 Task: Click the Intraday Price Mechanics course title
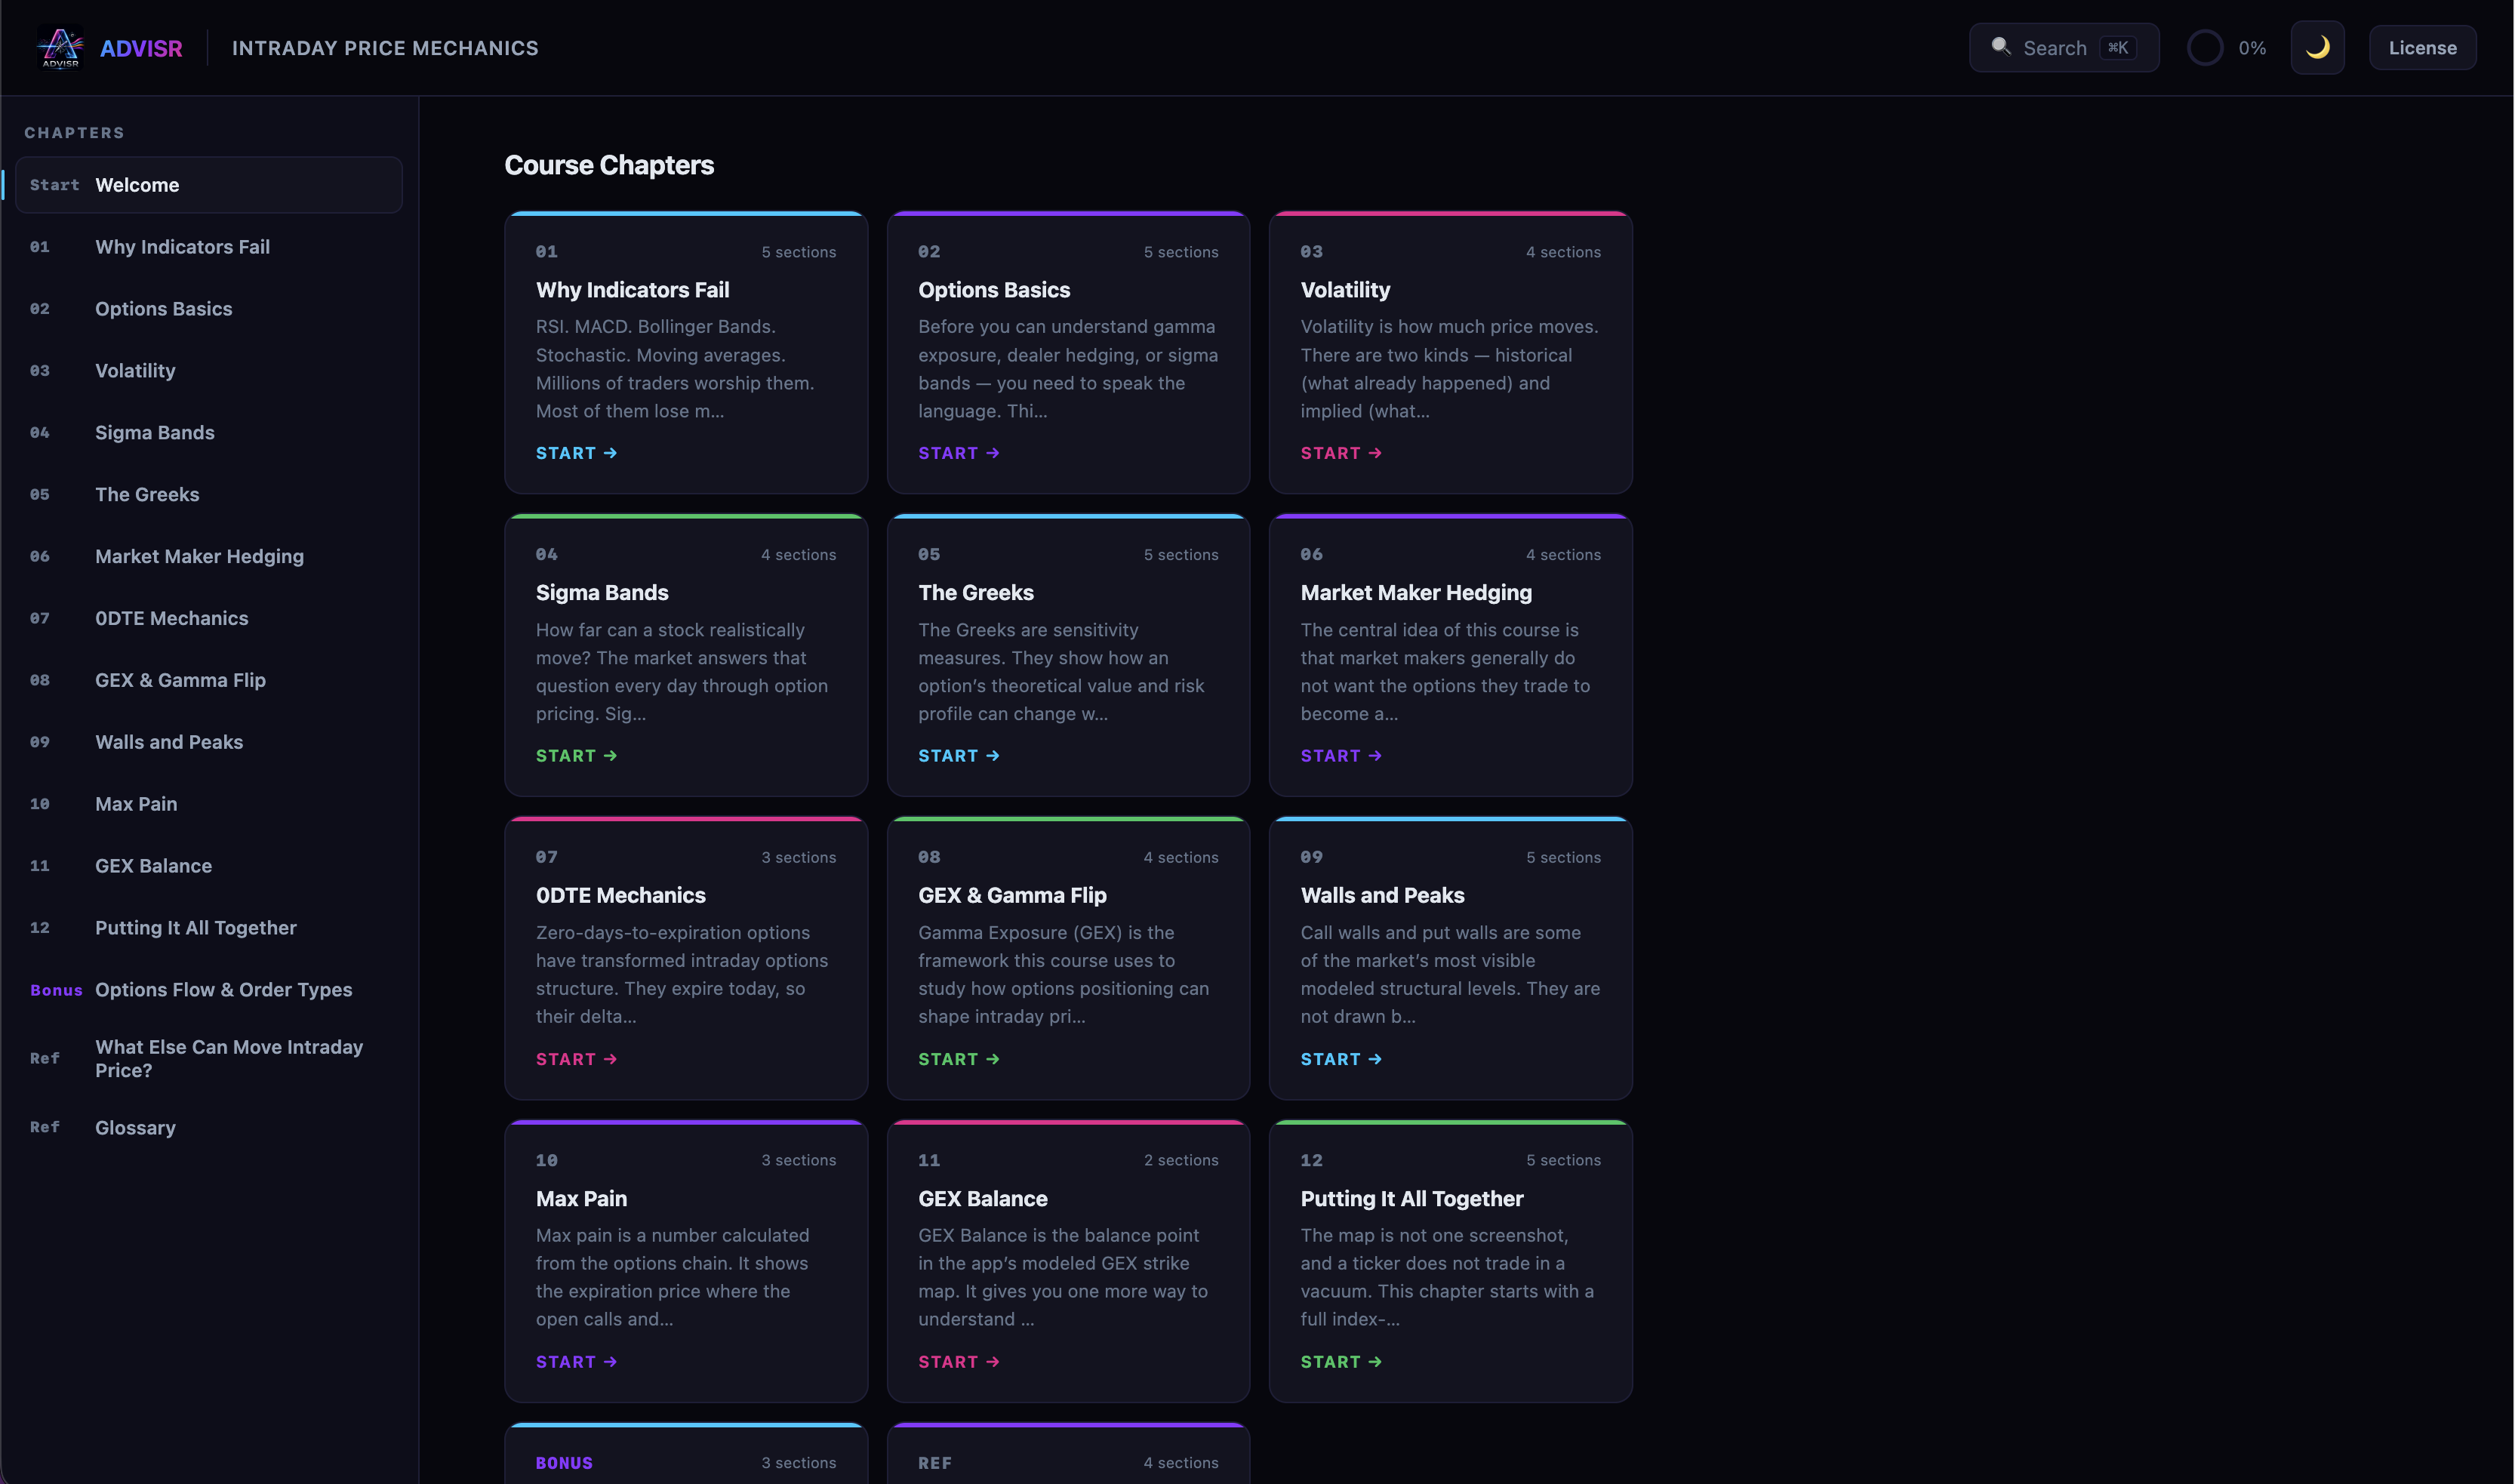[385, 48]
